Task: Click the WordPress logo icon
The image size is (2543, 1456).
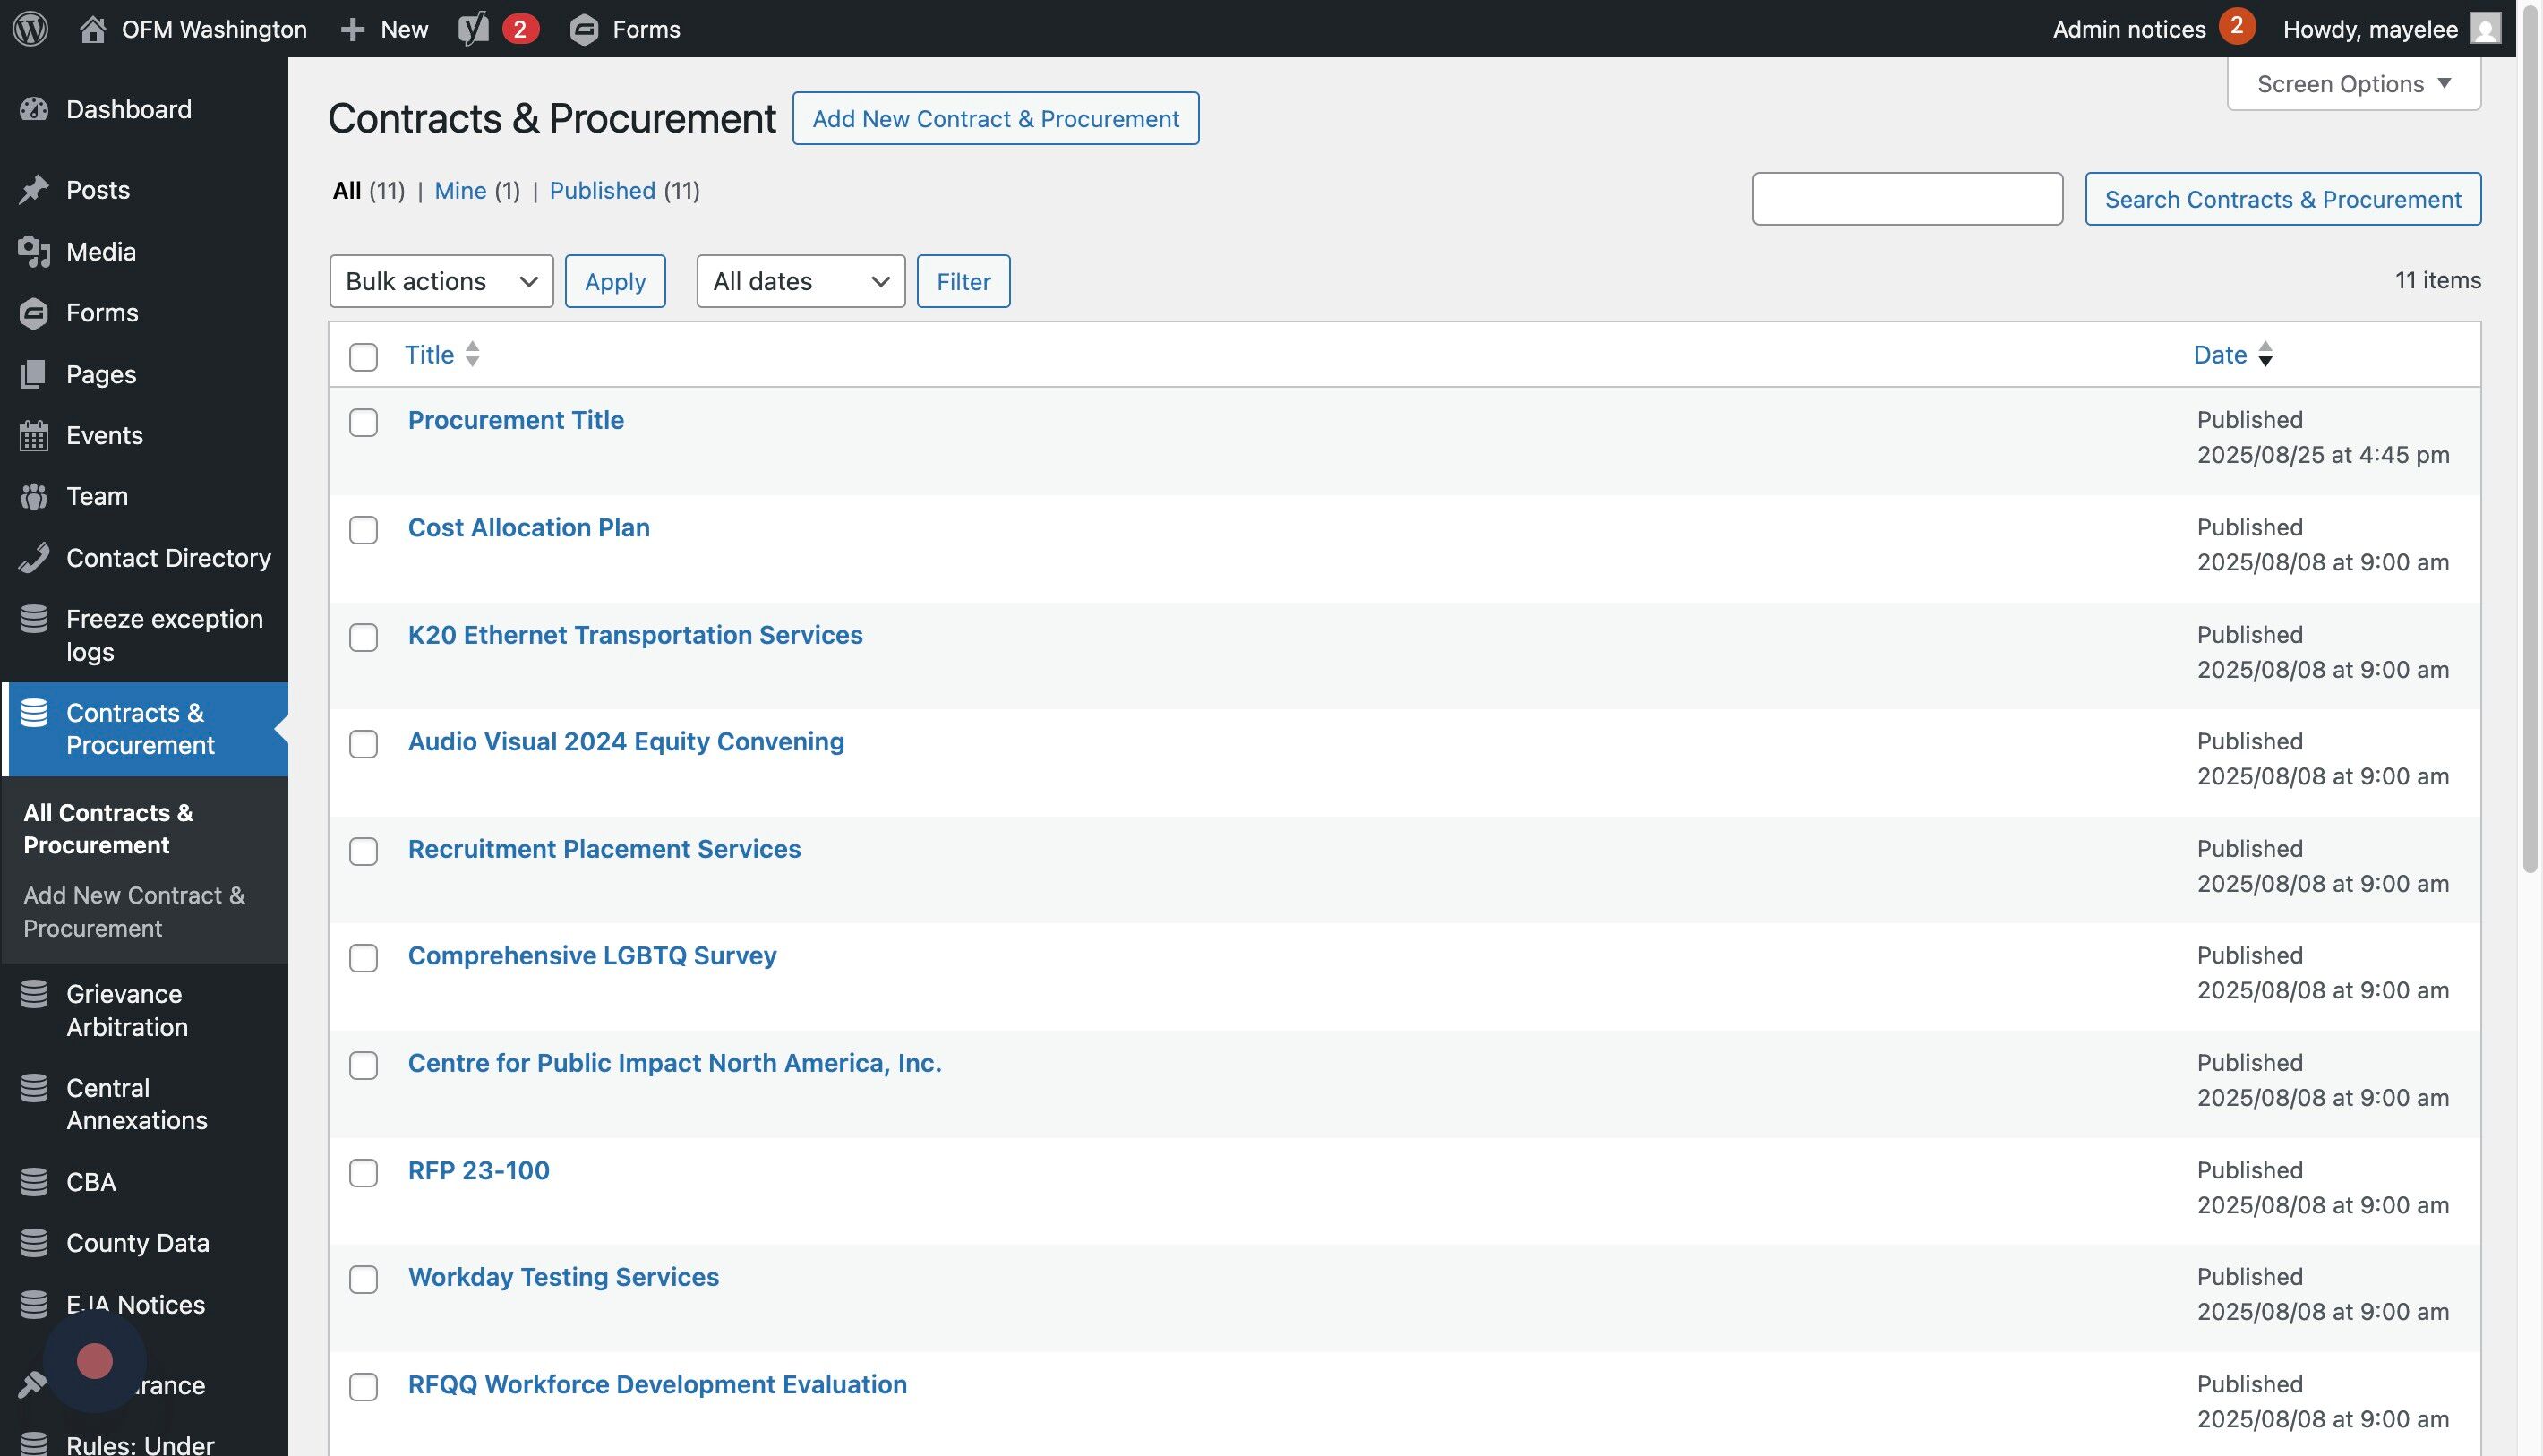Action: (30, 28)
